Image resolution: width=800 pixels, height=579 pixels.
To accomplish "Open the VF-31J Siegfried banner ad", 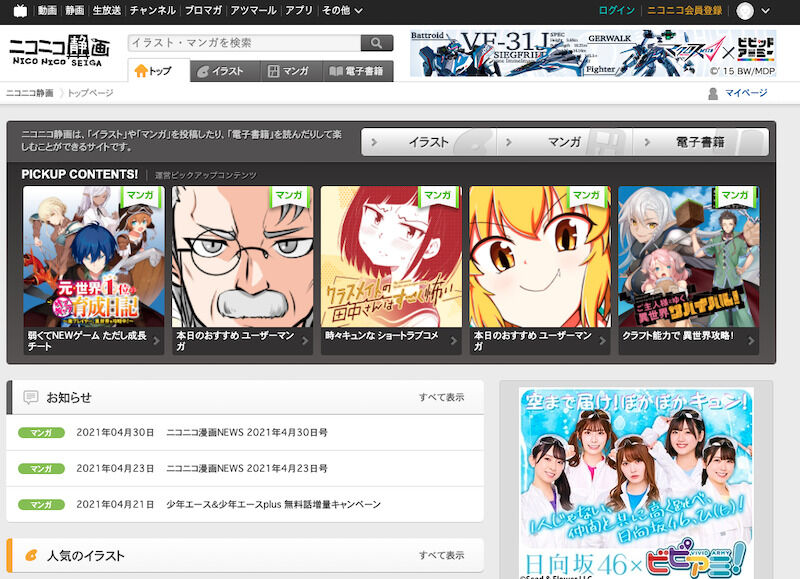I will [593, 53].
